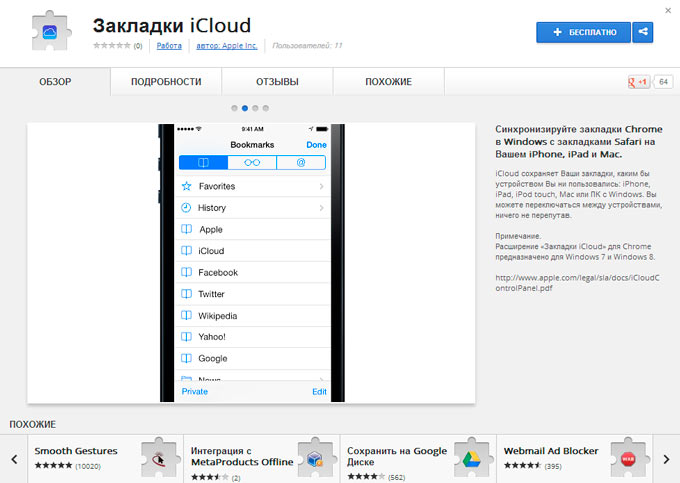The height and width of the screenshot is (483, 680).
Task: Click the ПОХОЖИЕ section heading
Action: click(33, 424)
